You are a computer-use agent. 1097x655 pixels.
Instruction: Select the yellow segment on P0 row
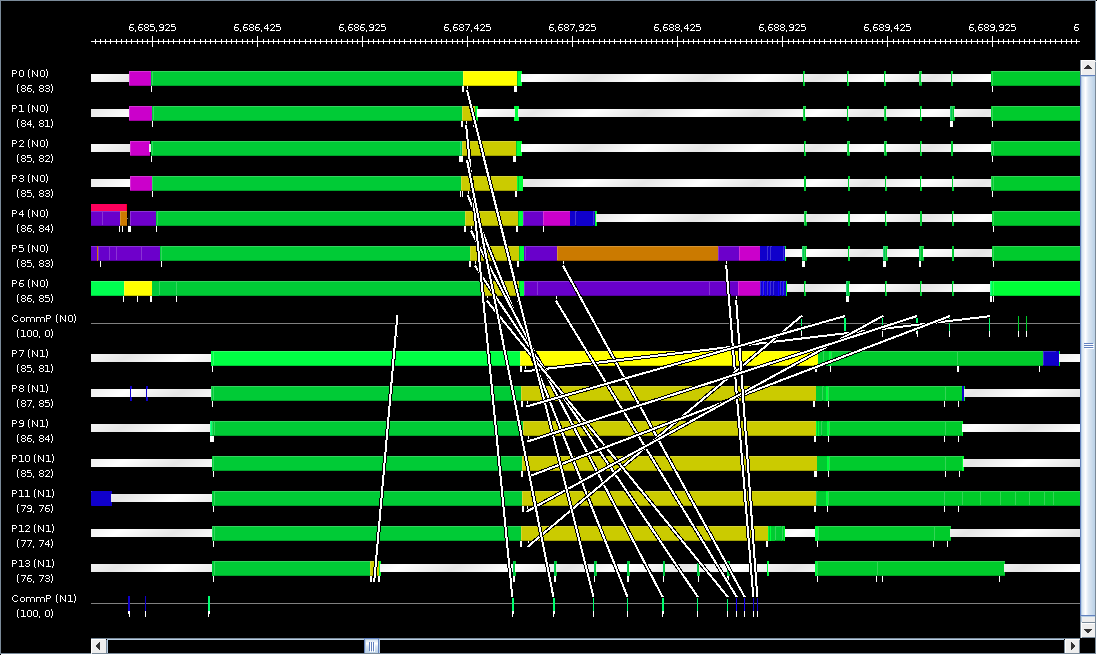click(490, 78)
